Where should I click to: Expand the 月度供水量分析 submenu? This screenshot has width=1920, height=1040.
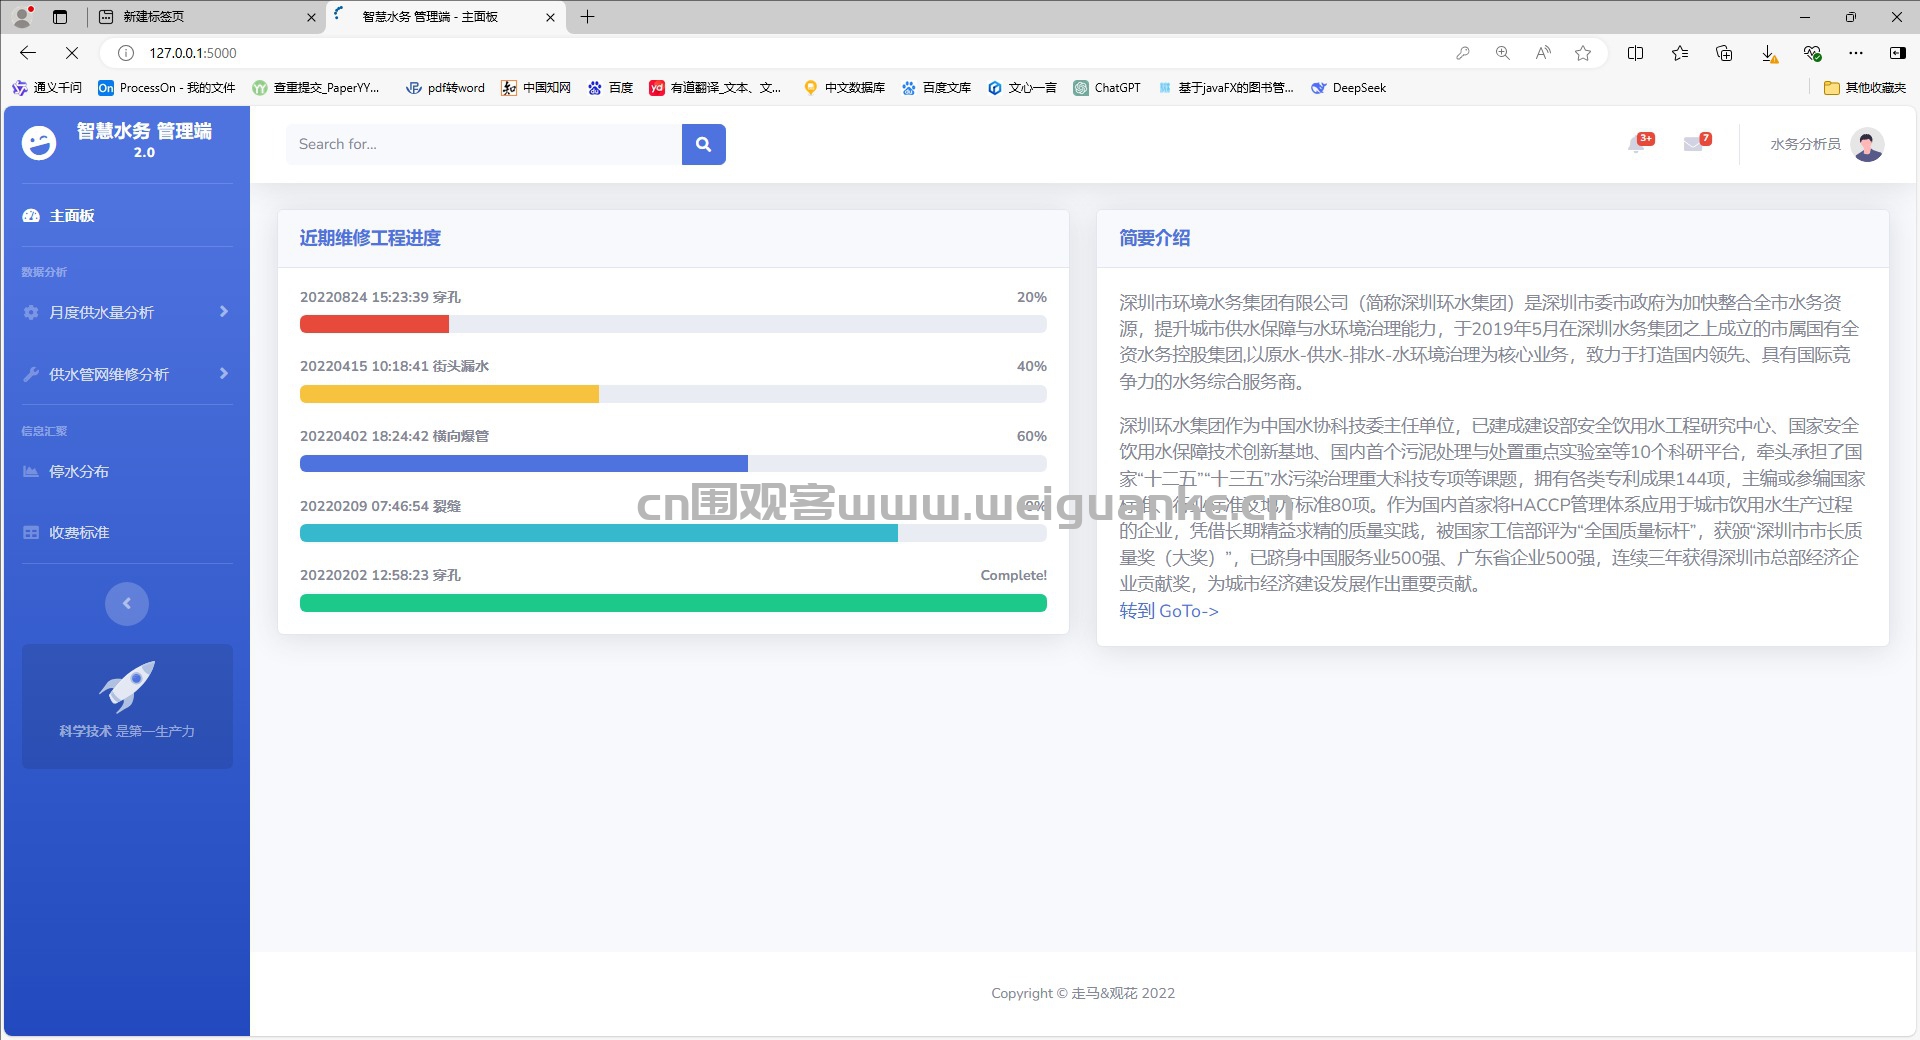(x=127, y=312)
